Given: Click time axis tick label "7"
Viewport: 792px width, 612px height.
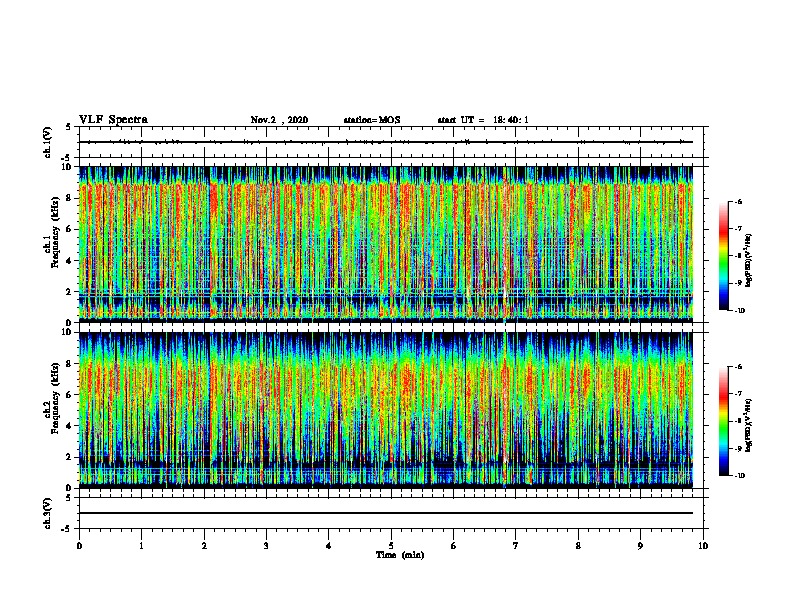Looking at the screenshot, I should [516, 546].
